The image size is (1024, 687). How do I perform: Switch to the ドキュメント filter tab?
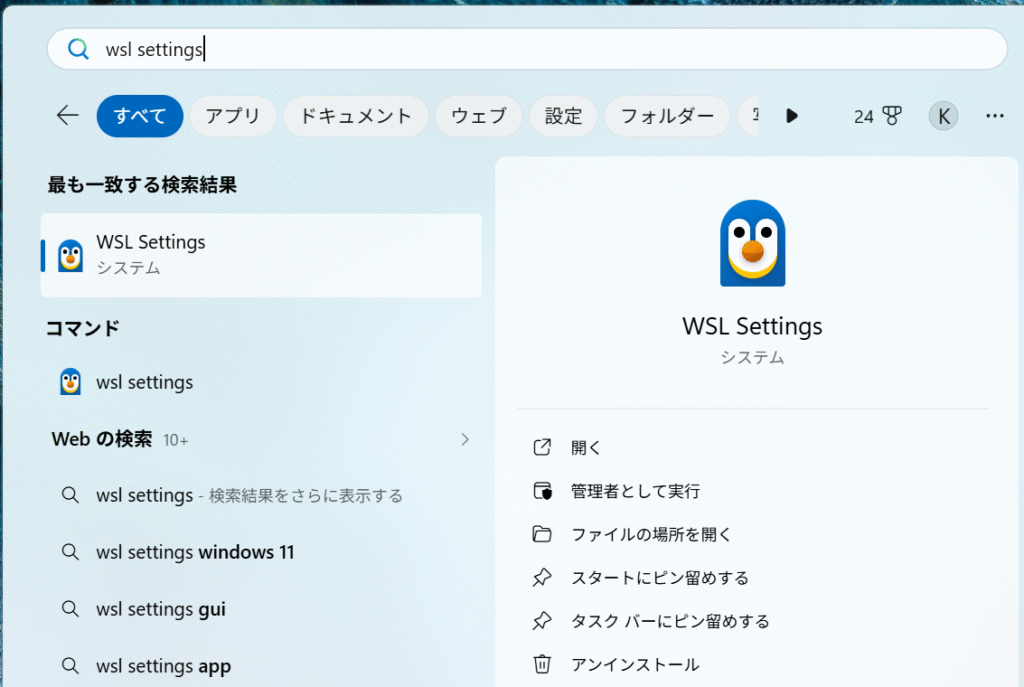point(355,115)
